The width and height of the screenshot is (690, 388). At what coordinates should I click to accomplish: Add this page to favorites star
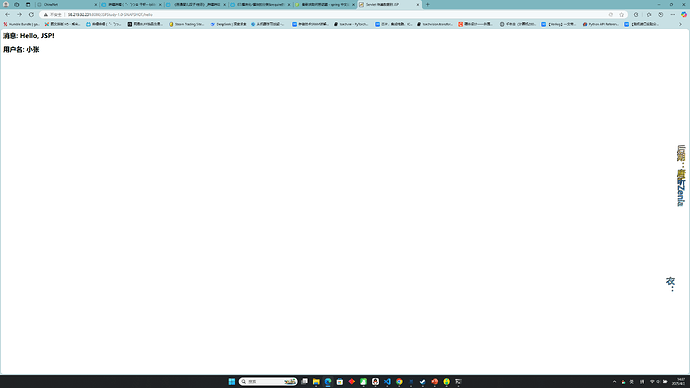[621, 15]
